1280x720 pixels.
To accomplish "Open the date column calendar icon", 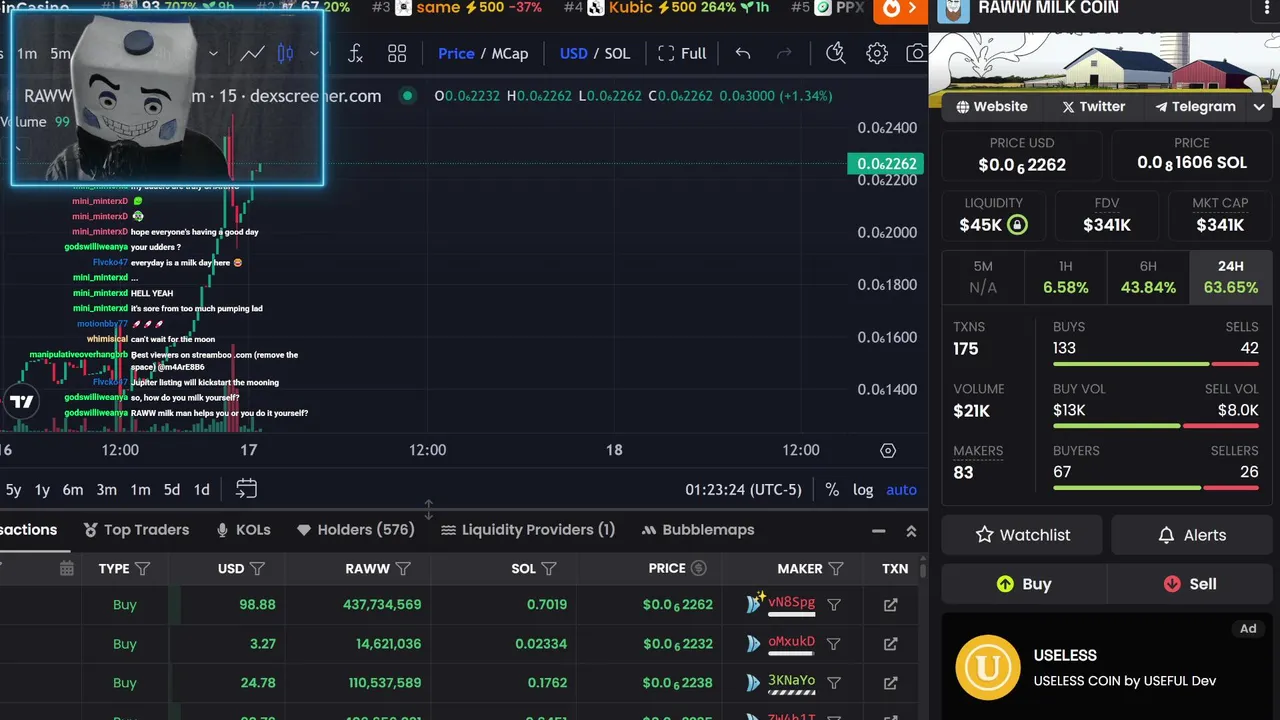I will click(x=67, y=569).
